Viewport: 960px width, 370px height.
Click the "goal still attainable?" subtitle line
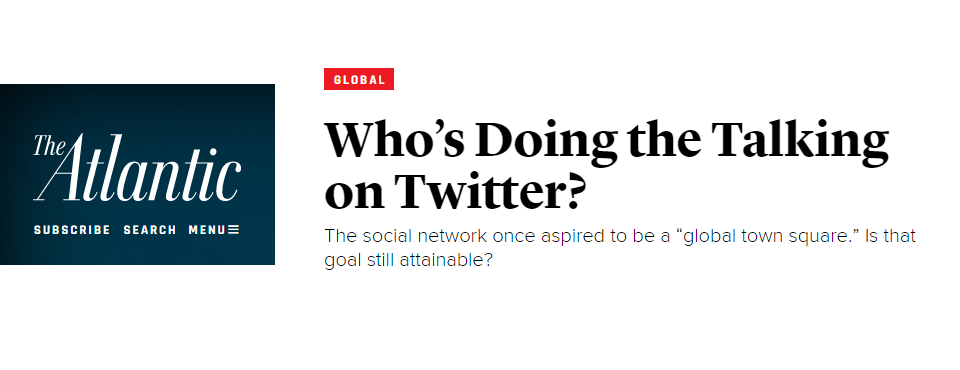(x=408, y=261)
